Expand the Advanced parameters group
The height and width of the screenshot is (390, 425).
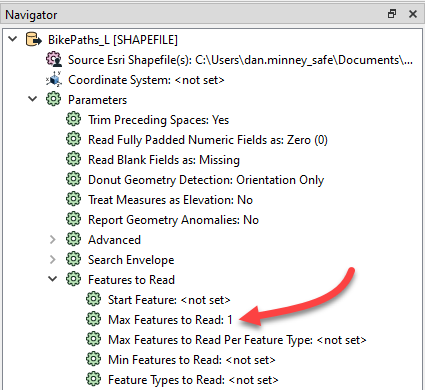coord(52,239)
